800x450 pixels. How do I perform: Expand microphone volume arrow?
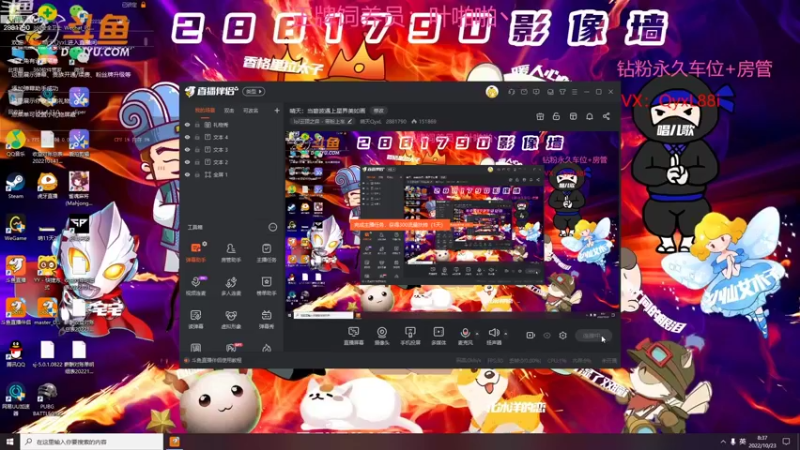[477, 334]
